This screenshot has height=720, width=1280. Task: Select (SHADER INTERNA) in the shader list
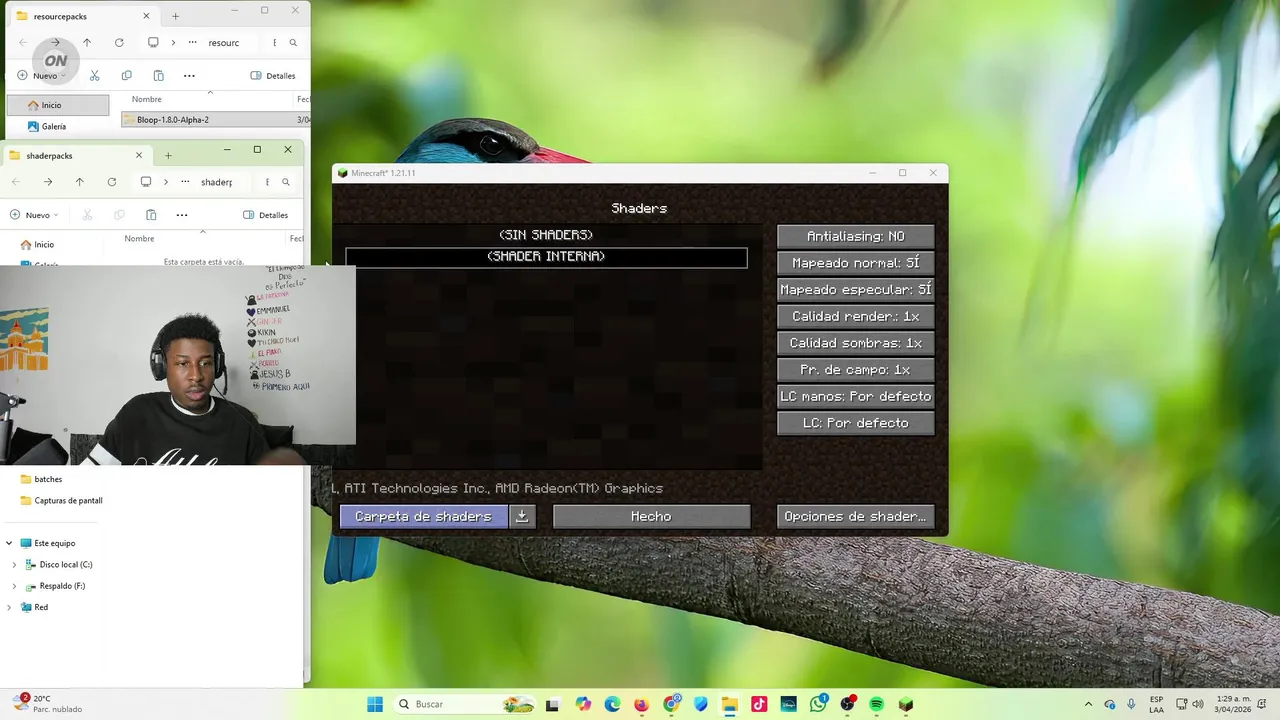pos(546,257)
